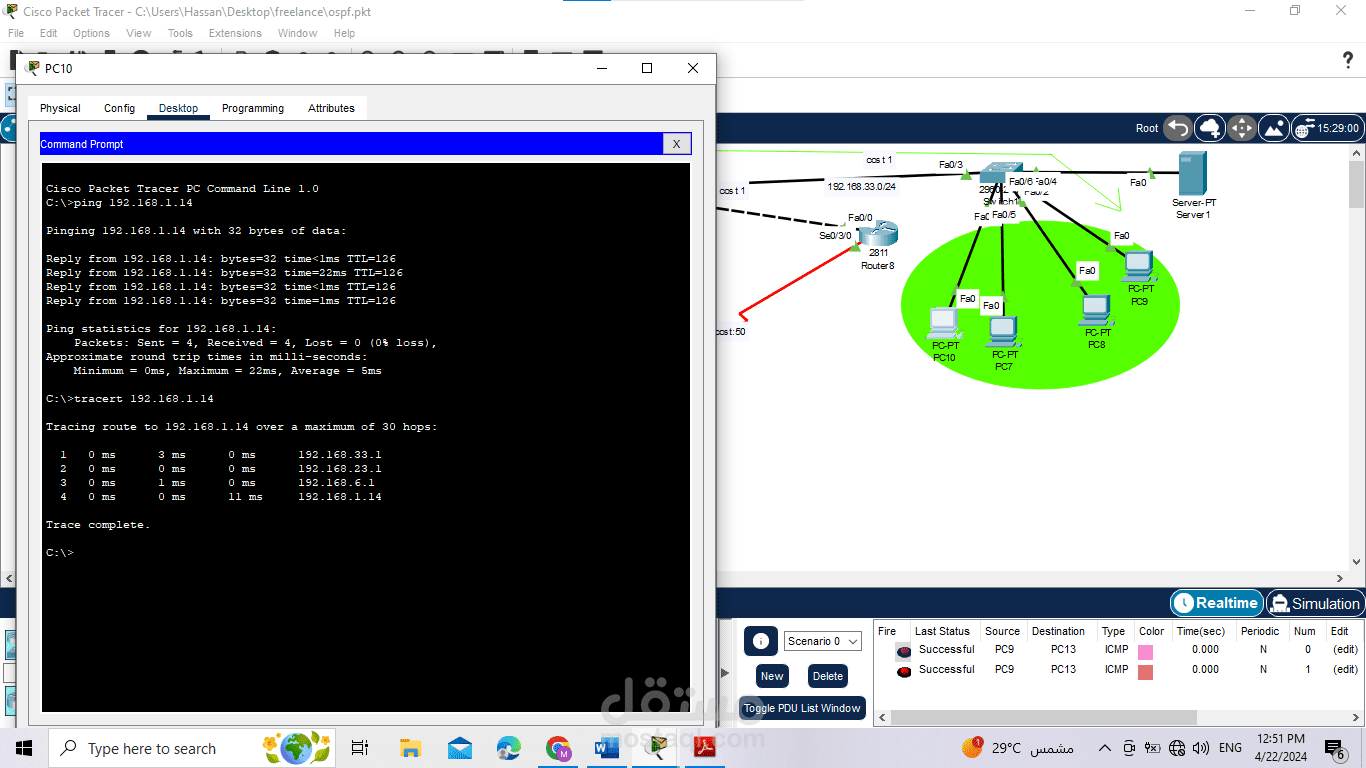The height and width of the screenshot is (768, 1366).
Task: Open network tray icon
Action: coord(1177,748)
